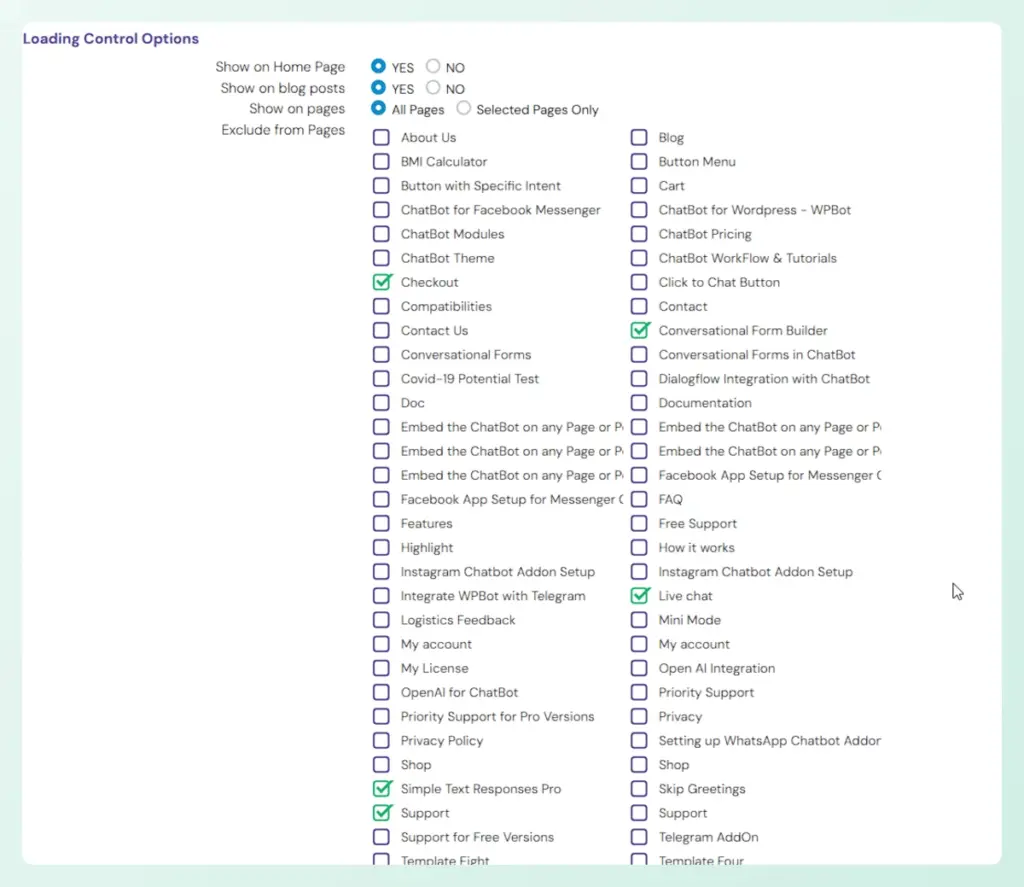This screenshot has width=1024, height=887.
Task: Check the Integrate WPBot with Telegram checkbox
Action: 381,596
